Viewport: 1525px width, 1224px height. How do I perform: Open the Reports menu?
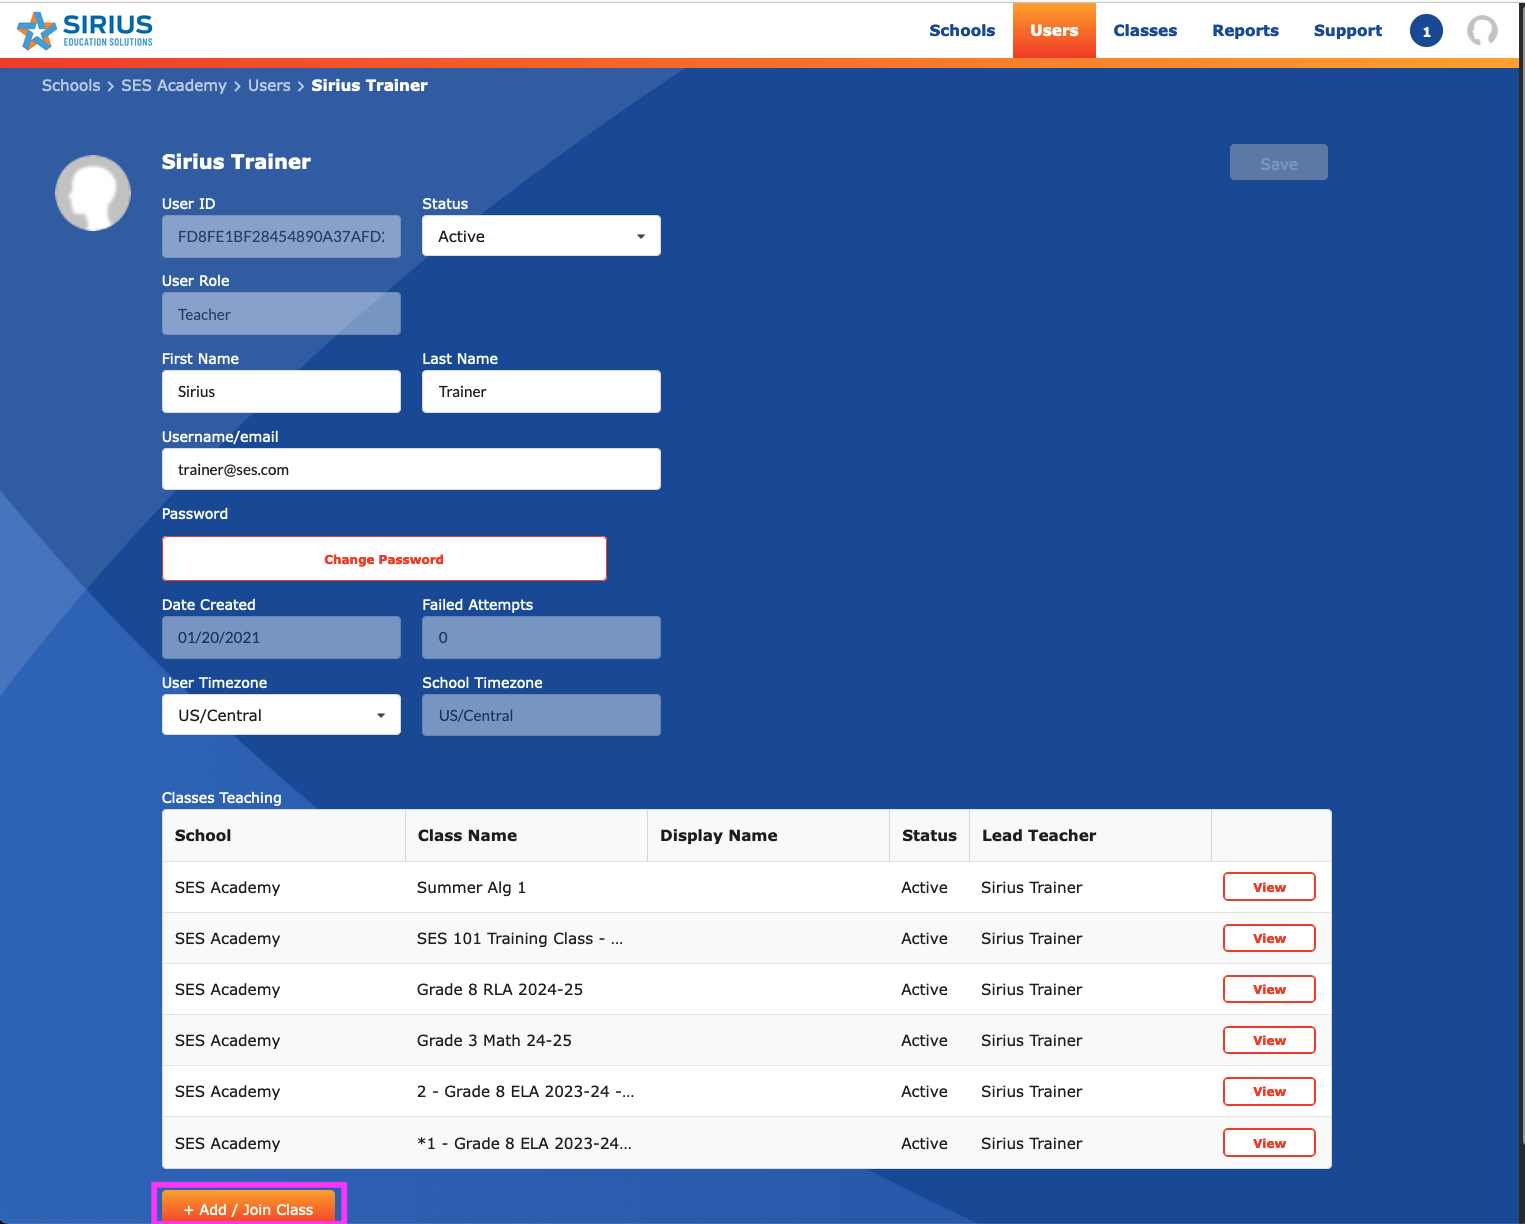[x=1245, y=31]
